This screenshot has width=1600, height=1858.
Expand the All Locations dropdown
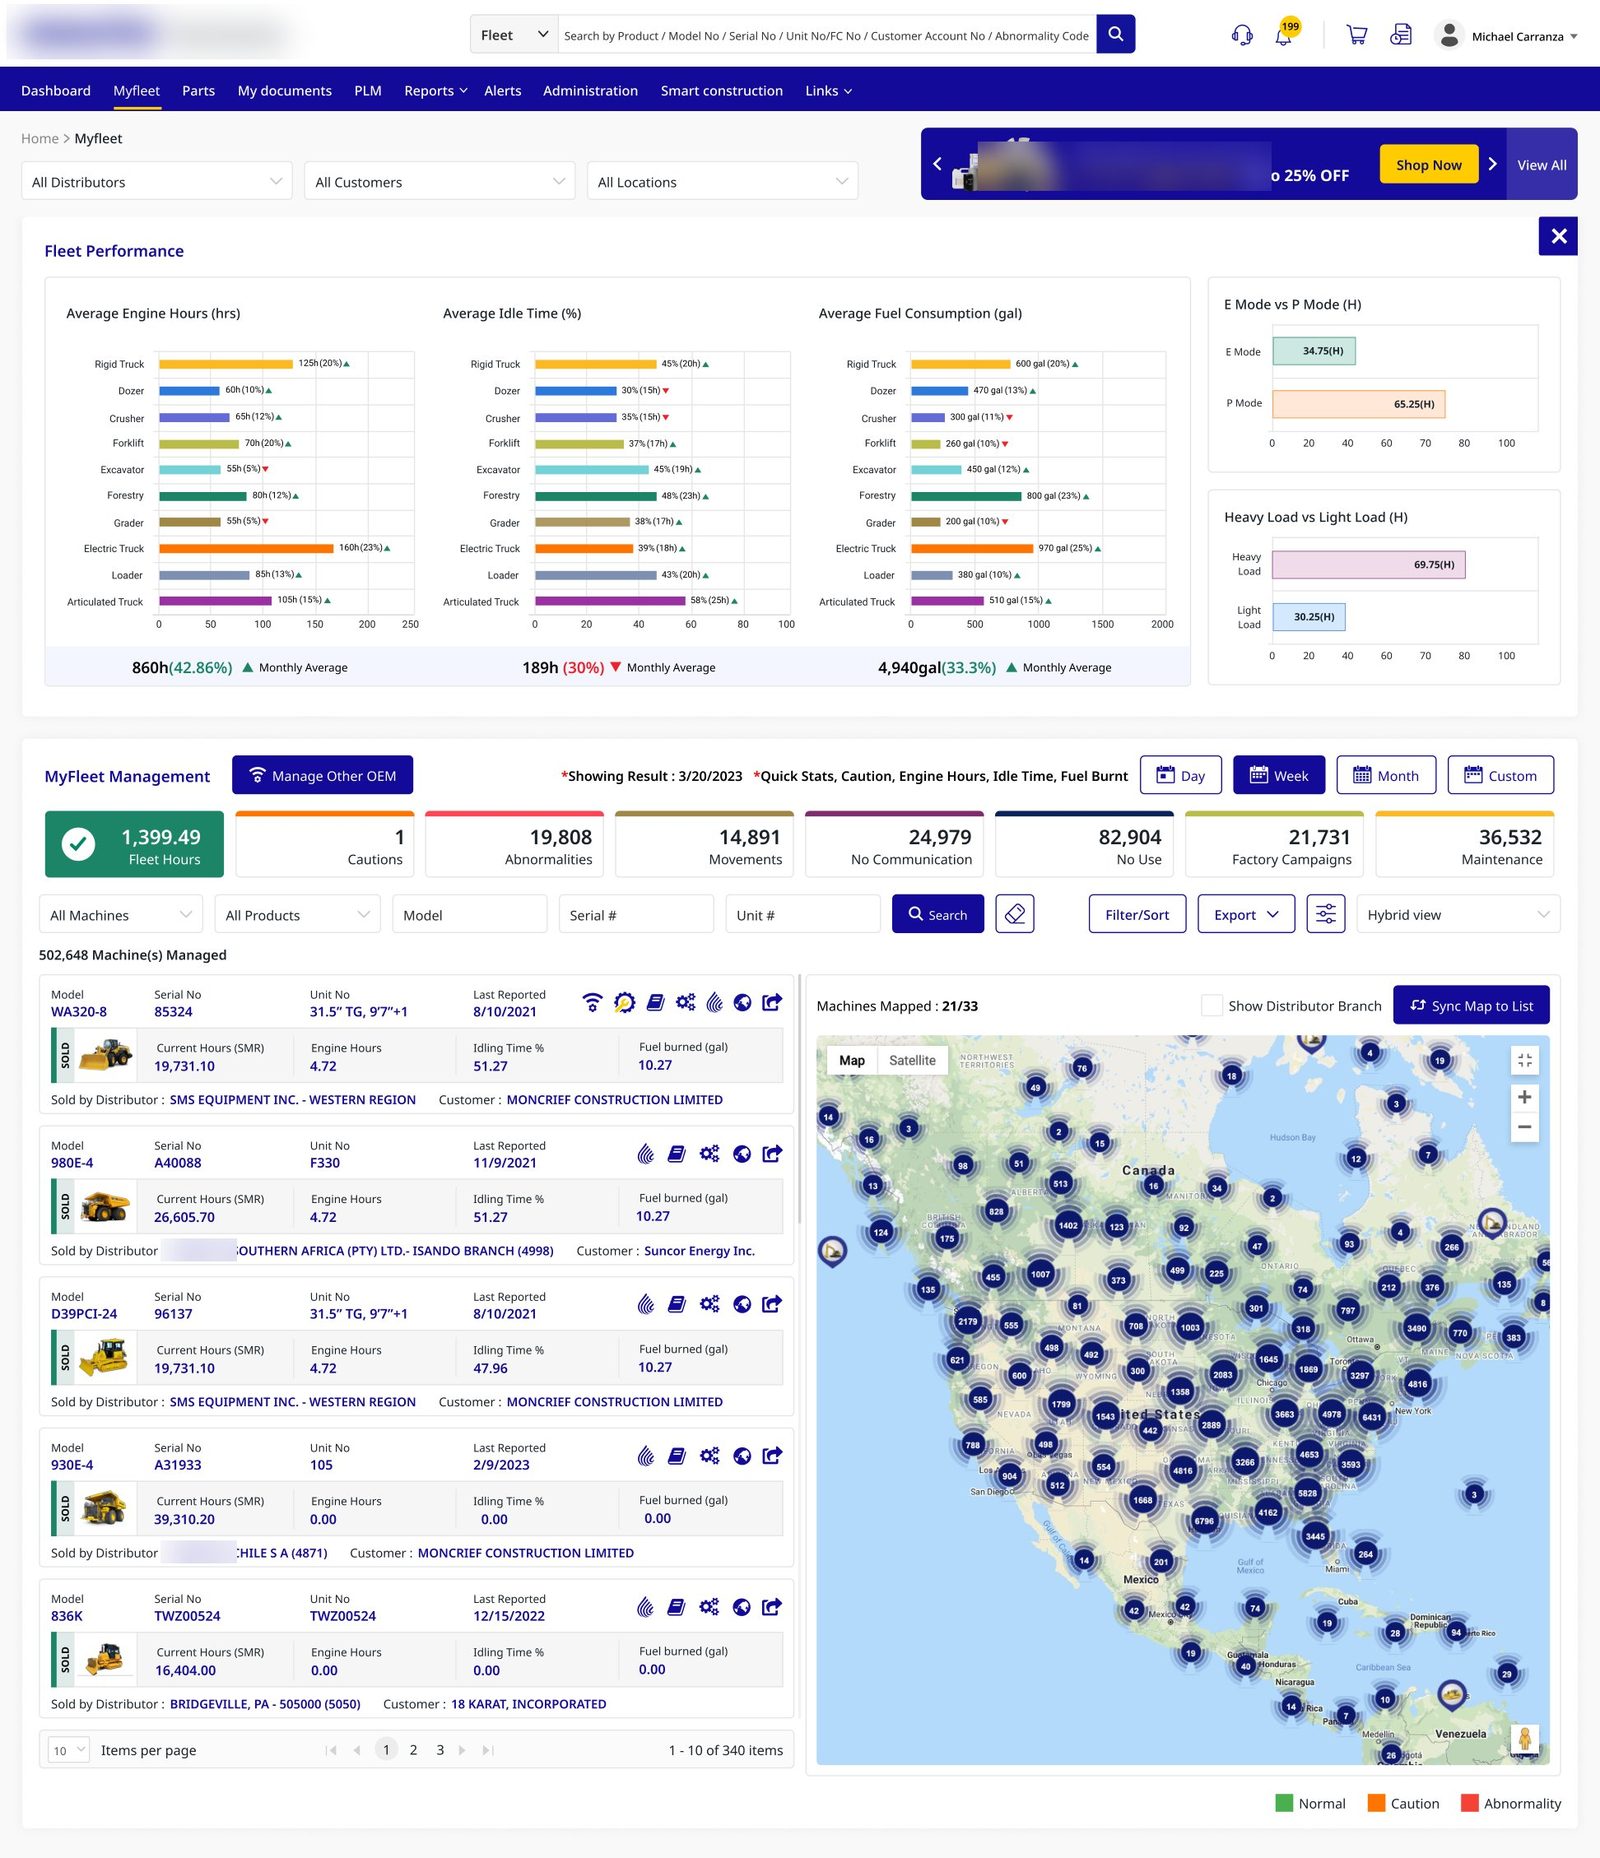722,181
